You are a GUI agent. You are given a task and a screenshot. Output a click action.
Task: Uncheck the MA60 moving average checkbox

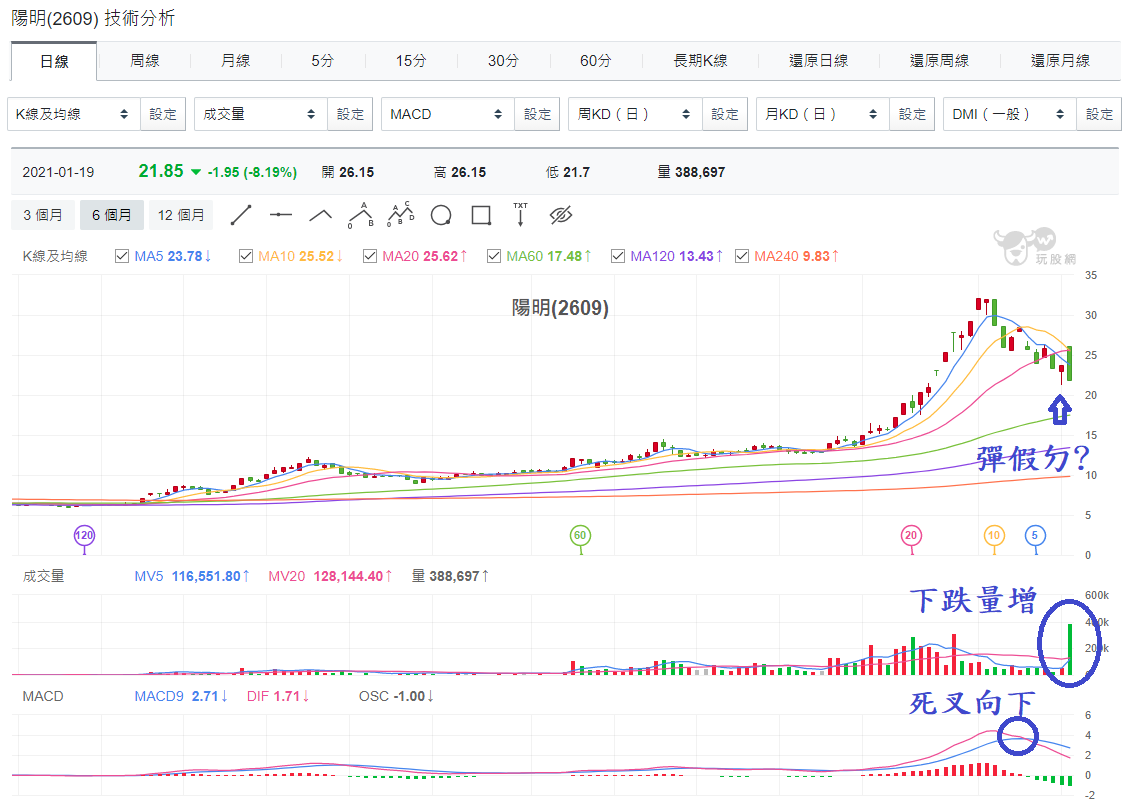[494, 256]
